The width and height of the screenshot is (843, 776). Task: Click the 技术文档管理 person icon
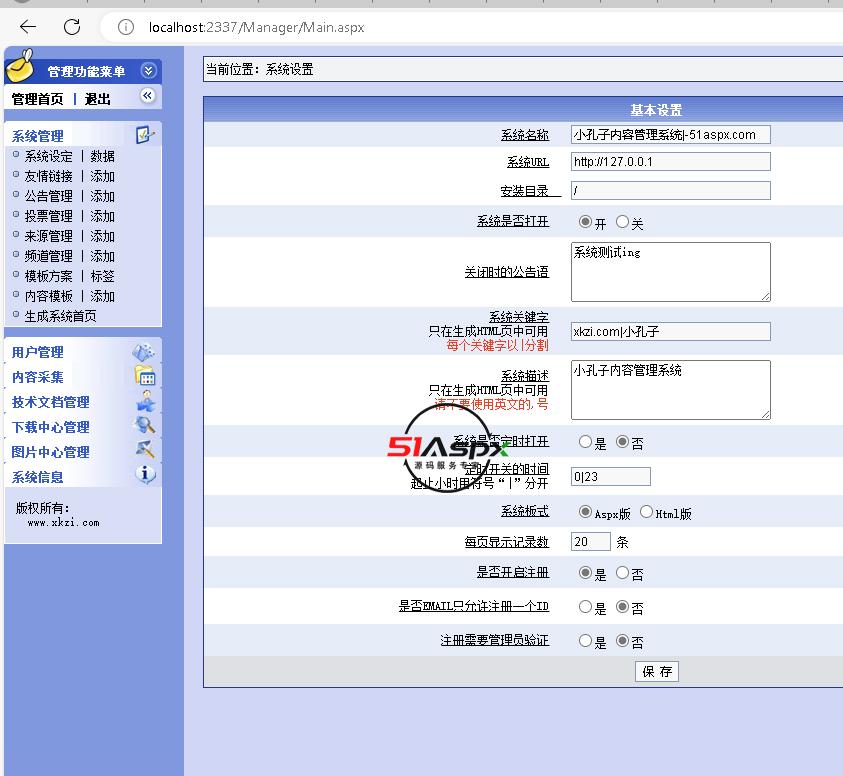pyautogui.click(x=144, y=402)
